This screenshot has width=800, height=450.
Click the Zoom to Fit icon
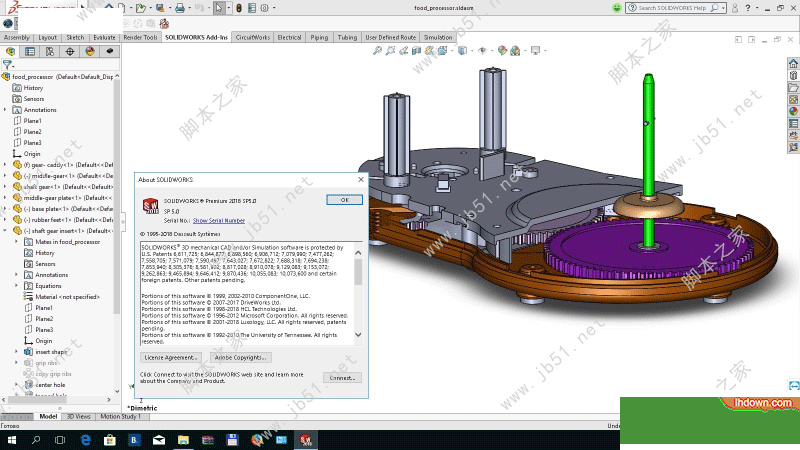(377, 50)
